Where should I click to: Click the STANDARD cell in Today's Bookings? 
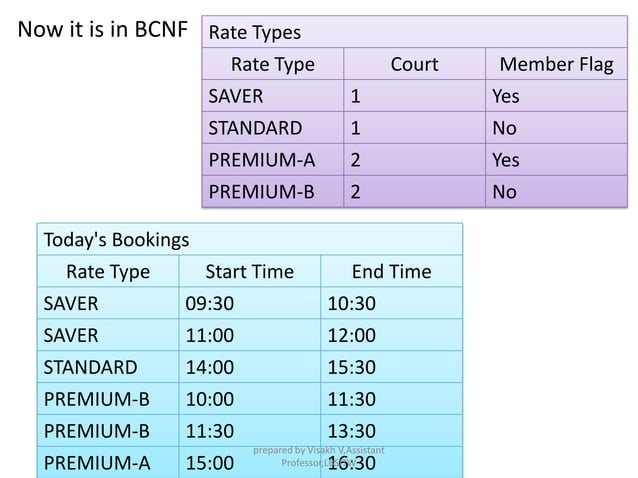tap(108, 367)
